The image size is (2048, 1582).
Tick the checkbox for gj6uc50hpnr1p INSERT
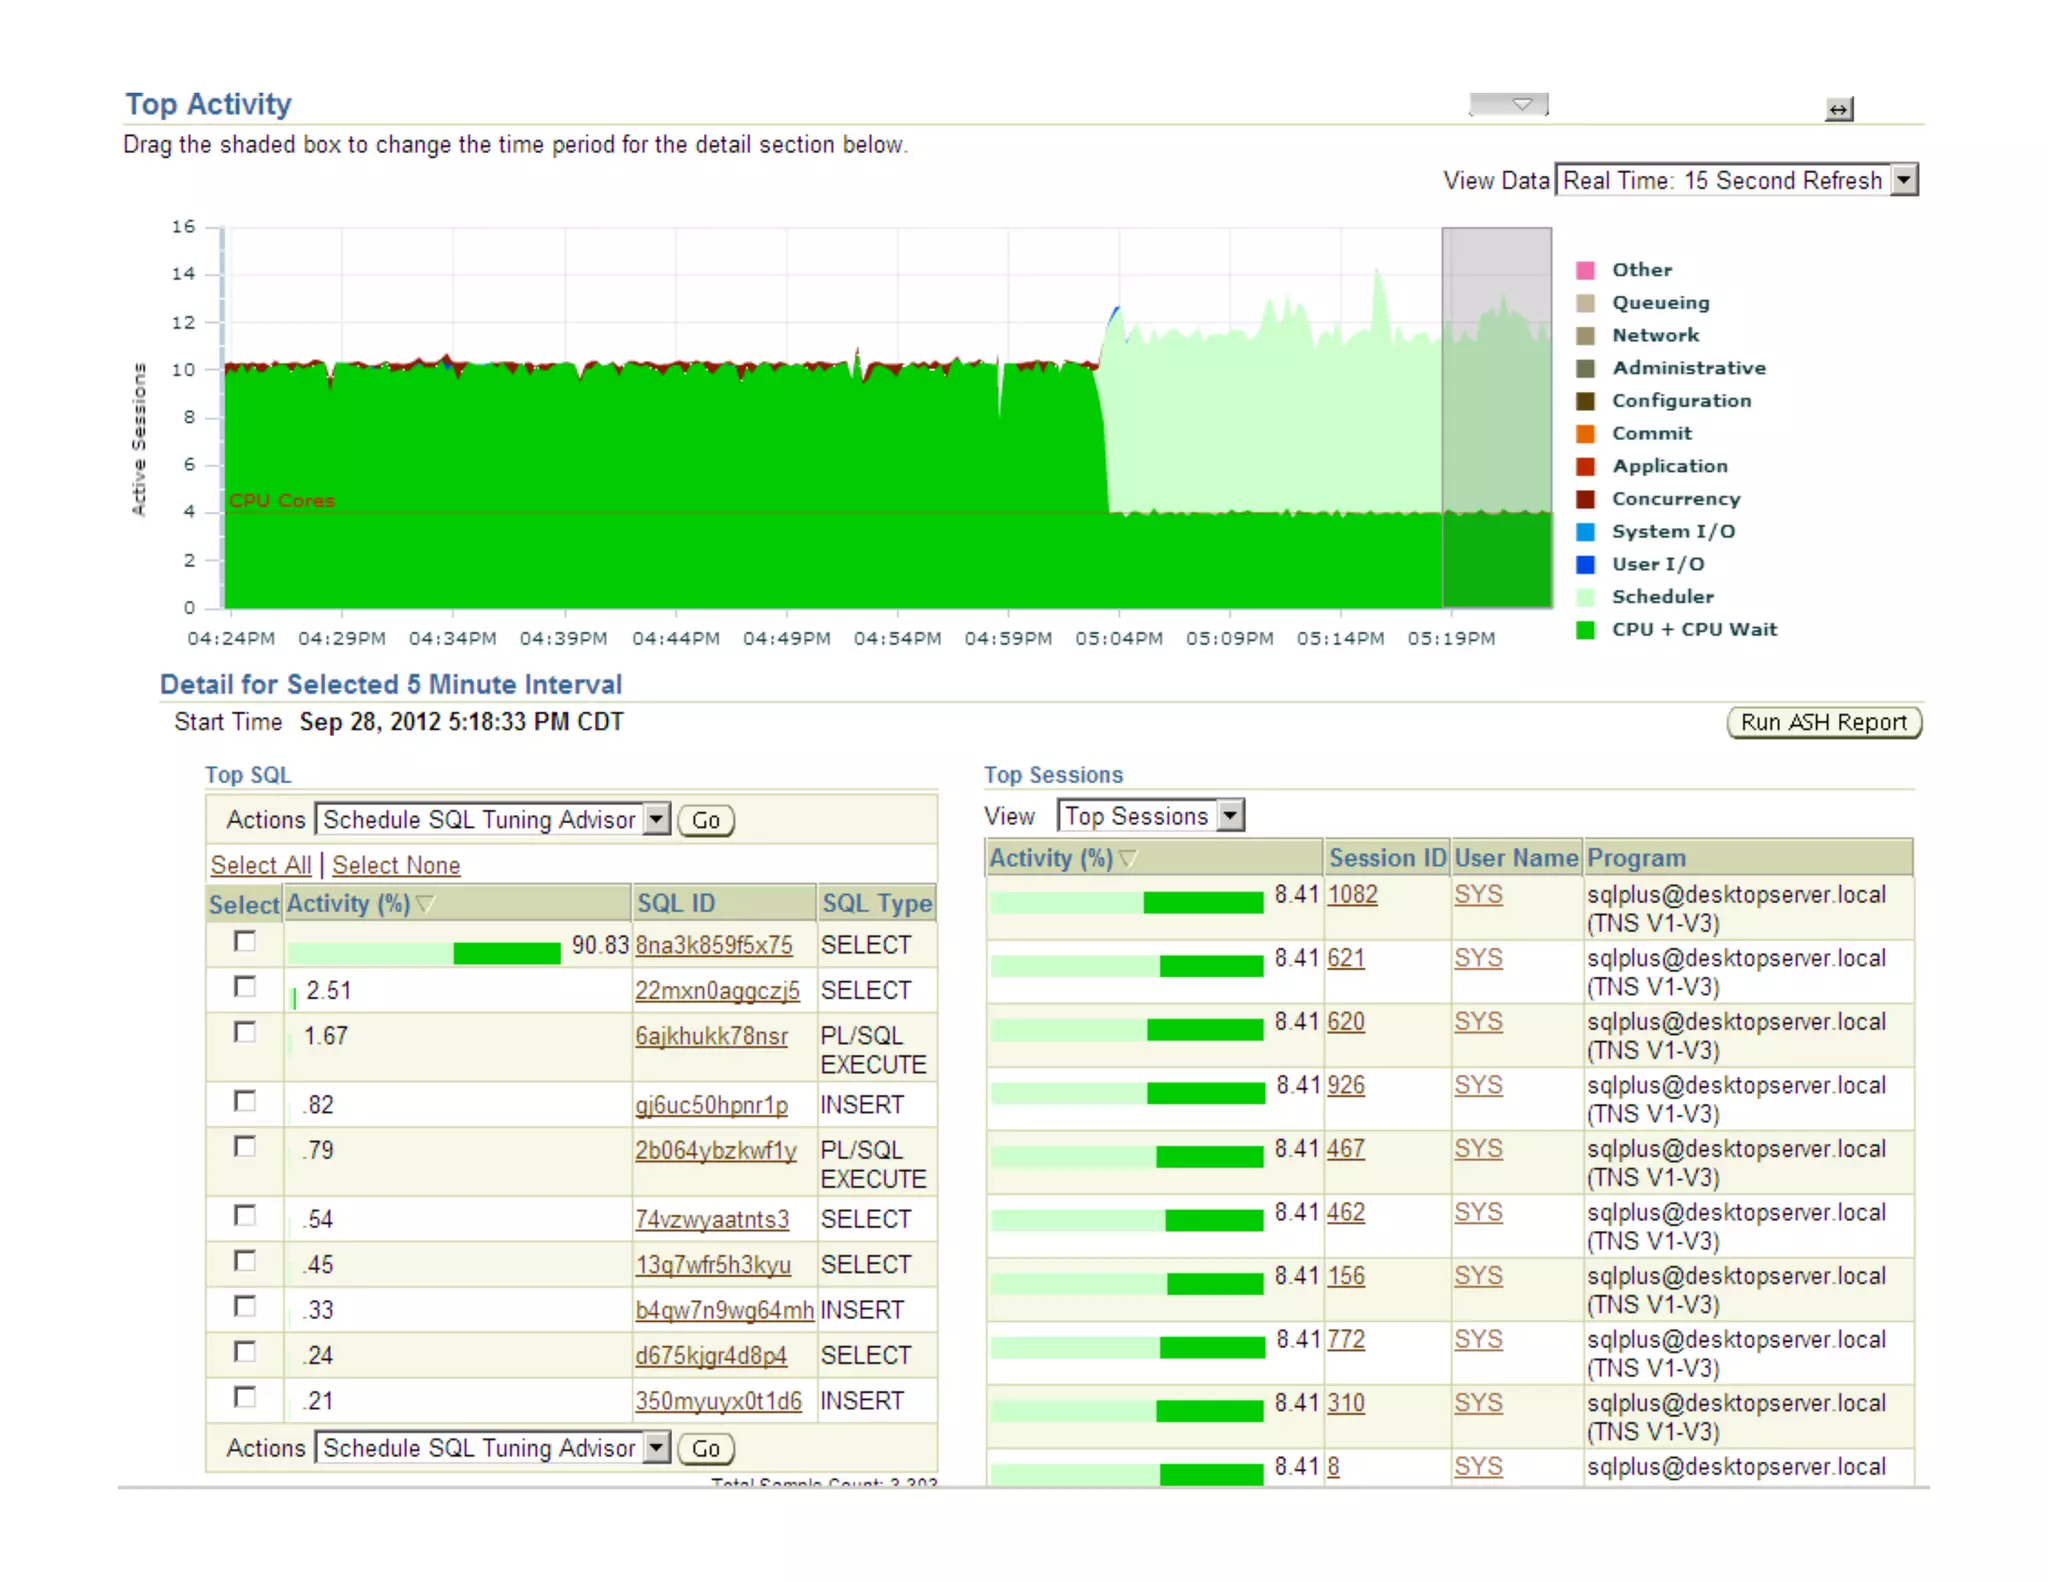(x=245, y=1101)
